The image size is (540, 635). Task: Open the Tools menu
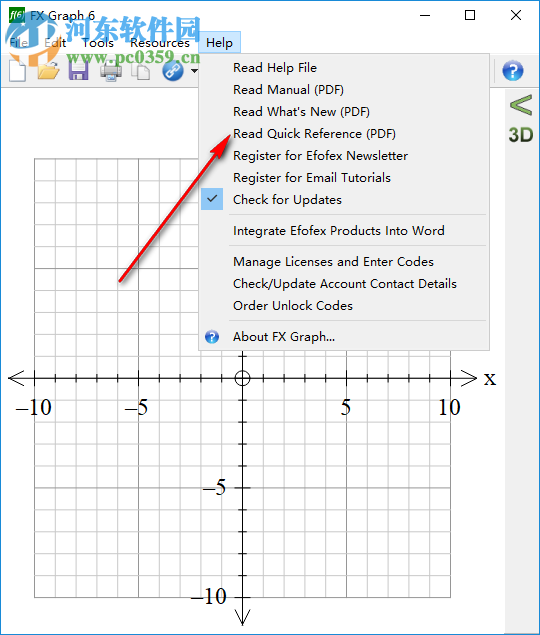[98, 43]
